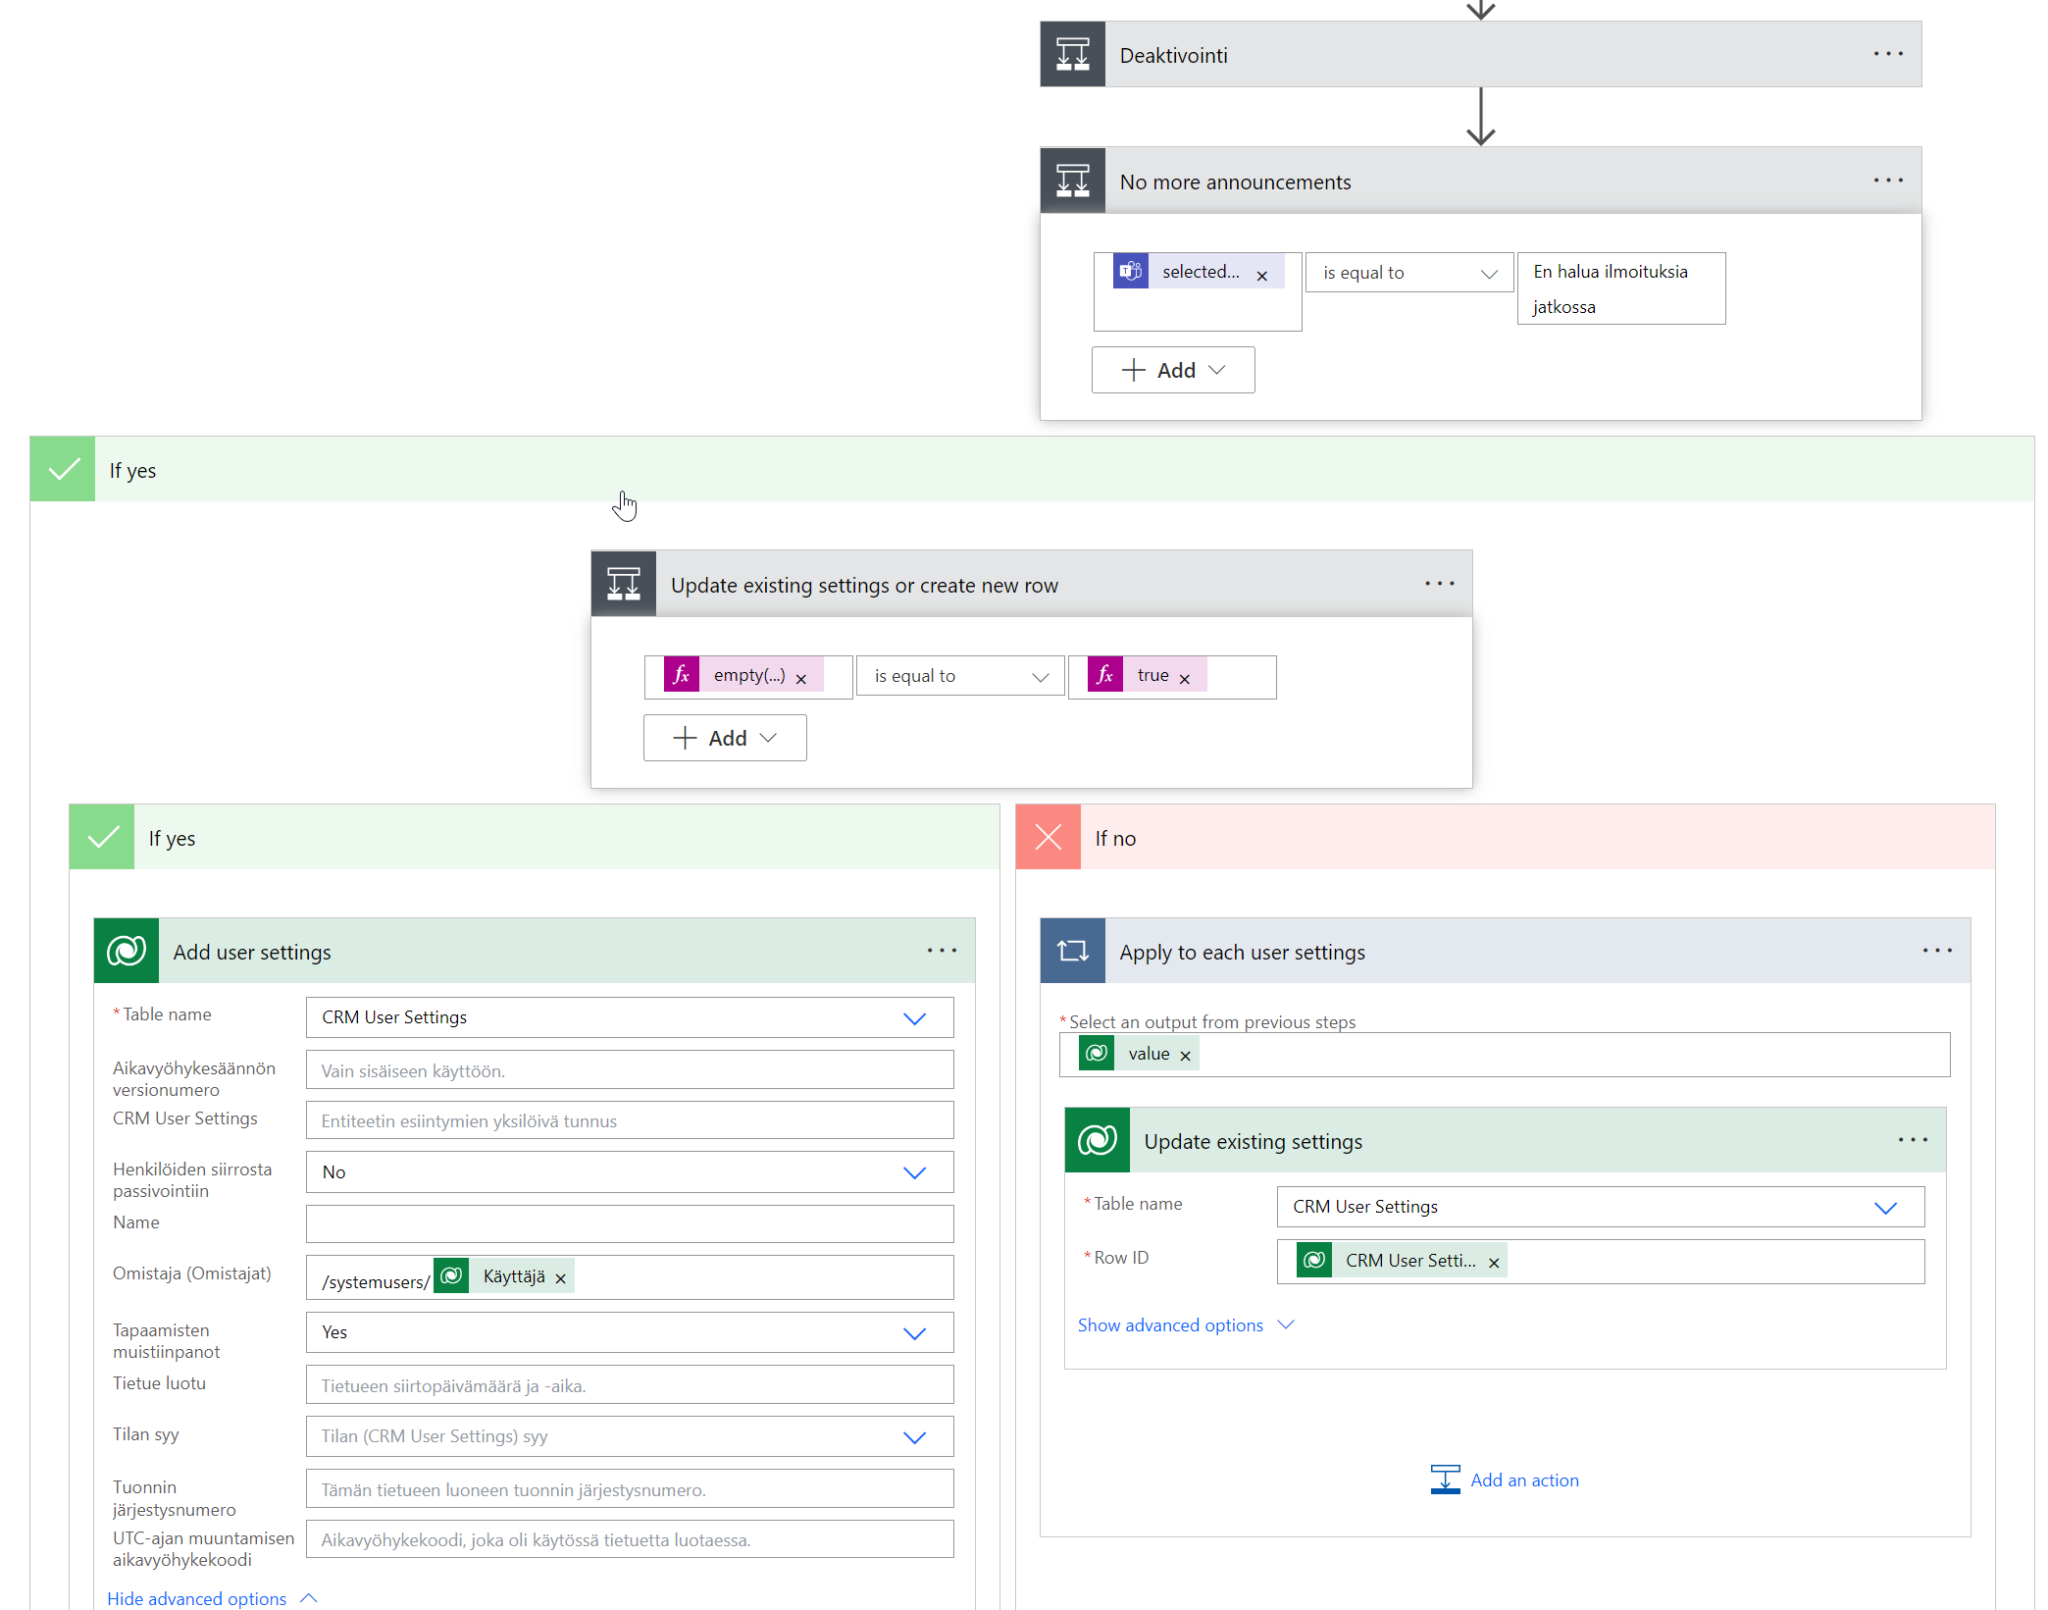Screen dimensions: 2048x1610
Task: Open the Update existing settings or create new row ellipsis menu
Action: (x=1439, y=584)
